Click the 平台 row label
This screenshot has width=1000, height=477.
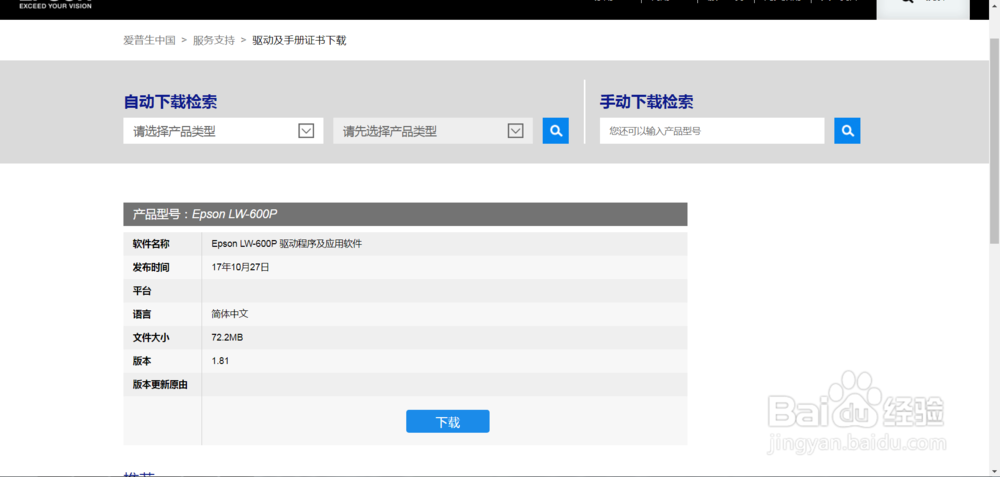click(142, 291)
